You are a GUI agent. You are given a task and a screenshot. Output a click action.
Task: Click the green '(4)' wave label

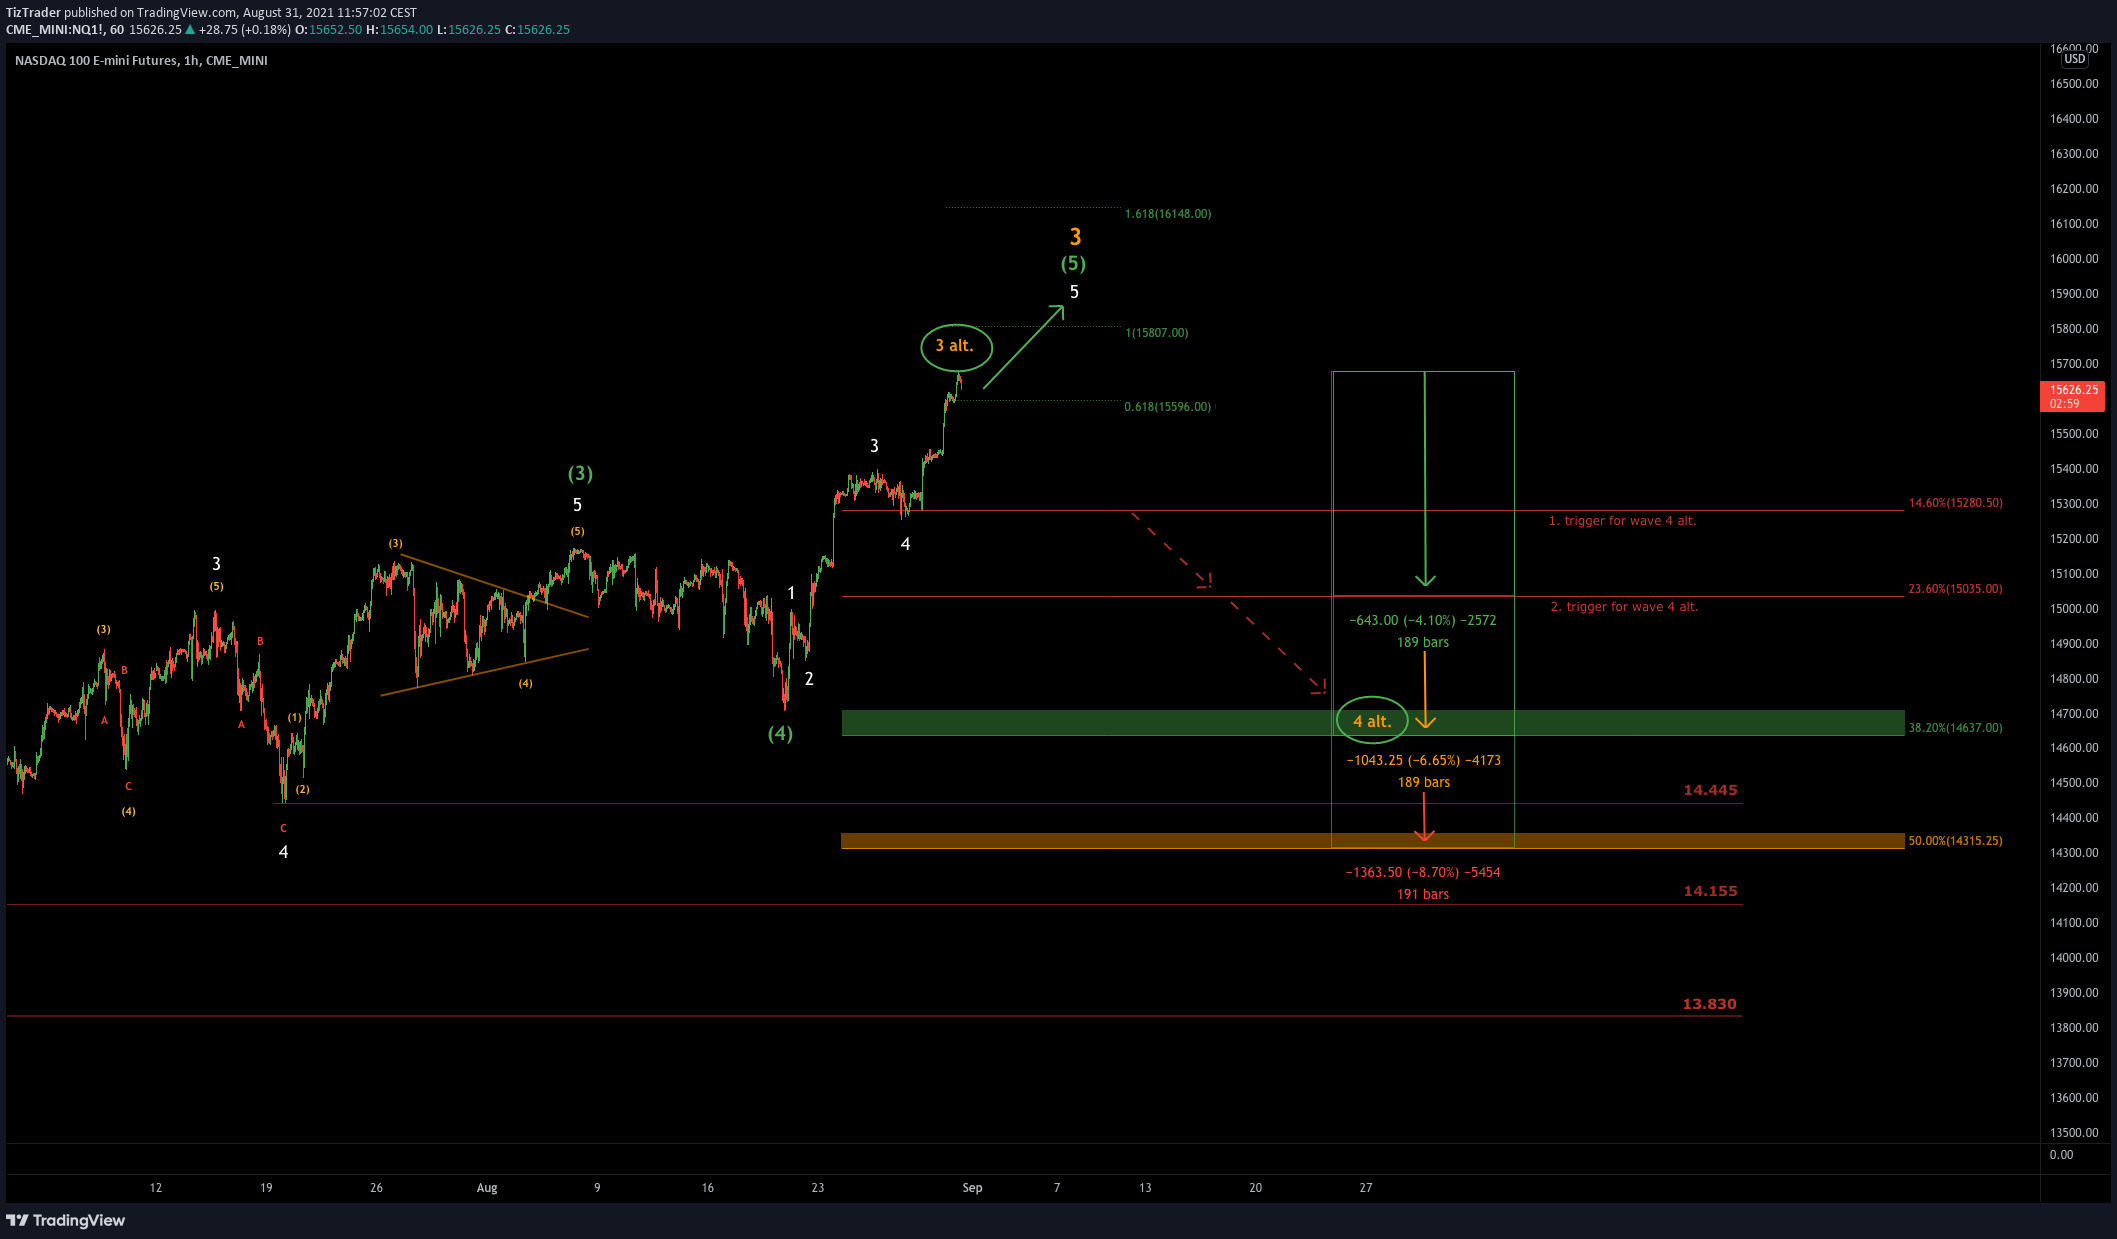[x=780, y=734]
